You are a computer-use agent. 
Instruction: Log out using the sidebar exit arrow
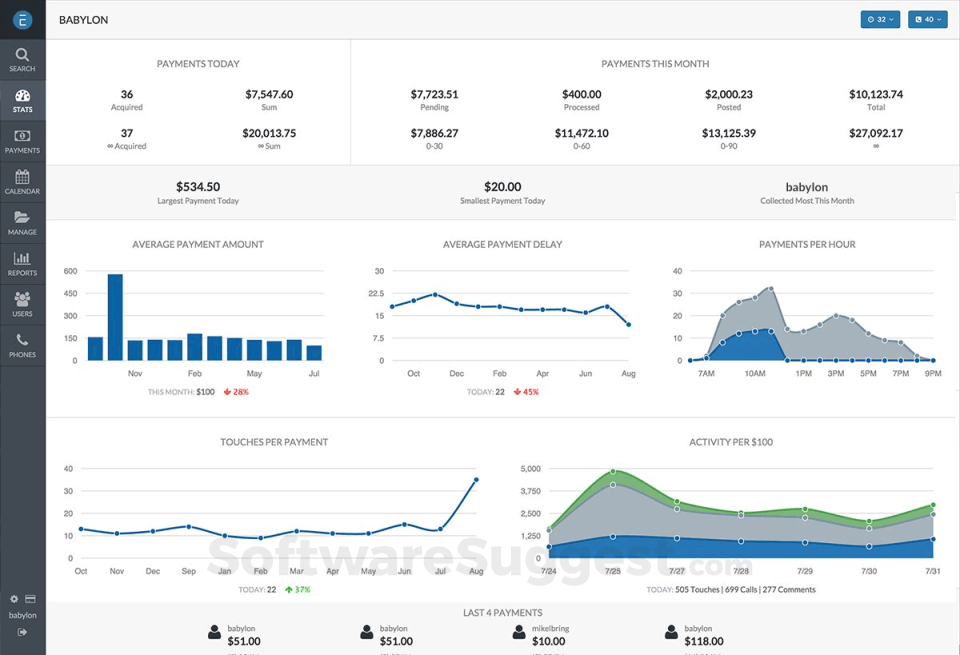coord(22,632)
